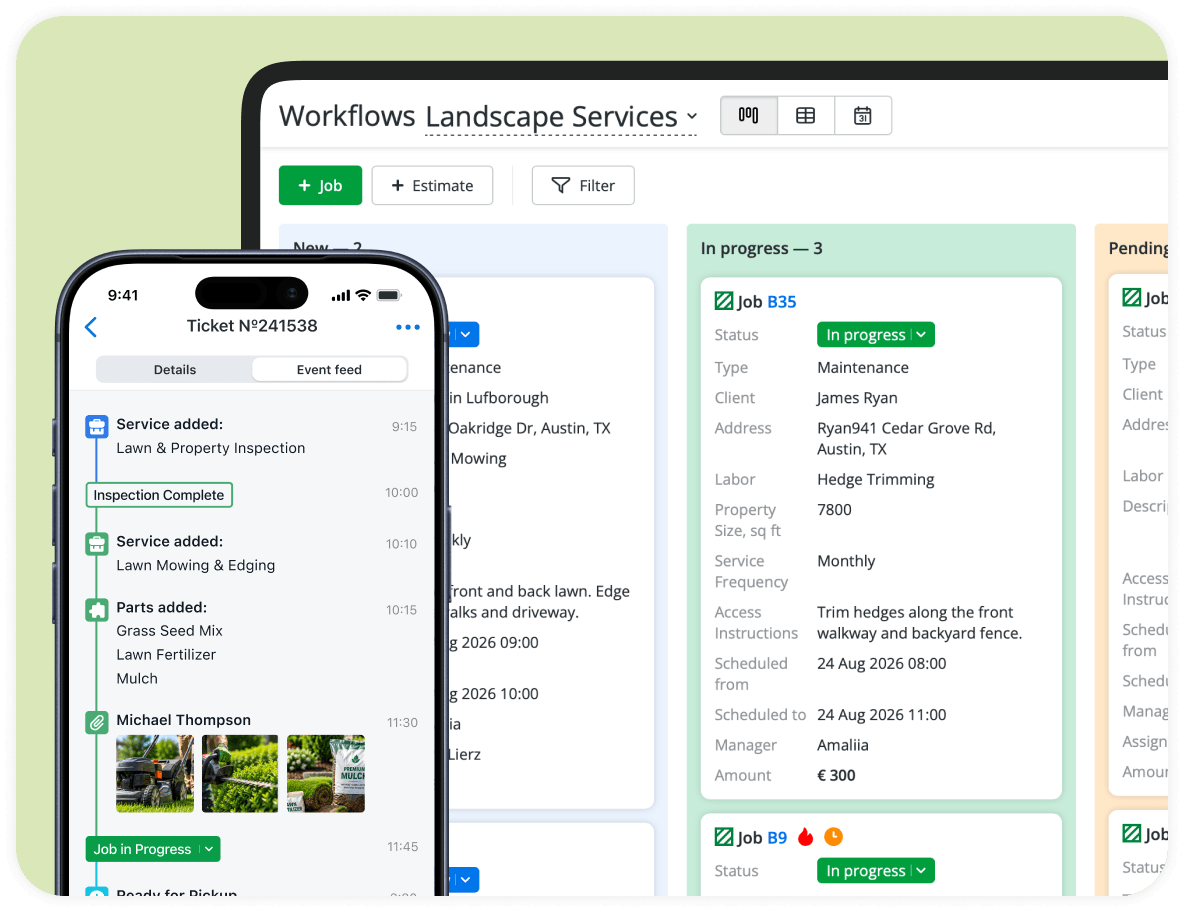This screenshot has width=1184, height=912.
Task: Click the Parts added puzzle icon
Action: (97, 610)
